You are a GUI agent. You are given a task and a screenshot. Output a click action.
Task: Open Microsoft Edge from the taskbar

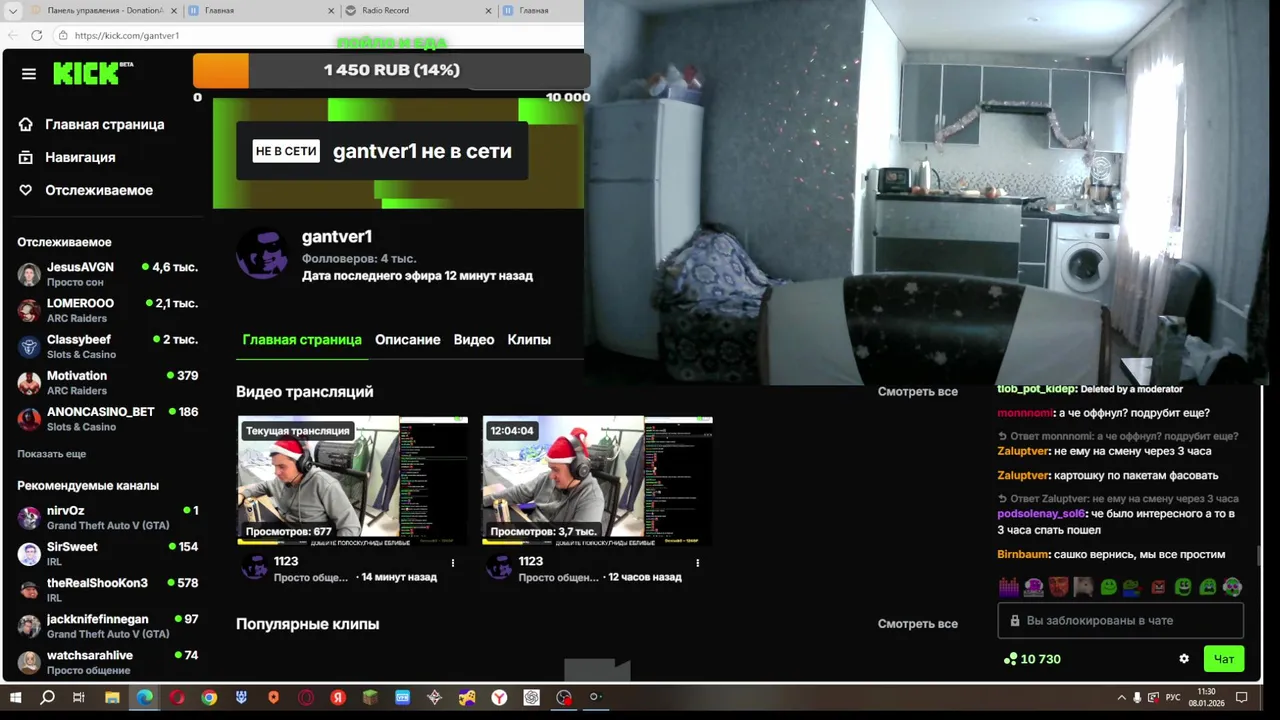coord(145,698)
